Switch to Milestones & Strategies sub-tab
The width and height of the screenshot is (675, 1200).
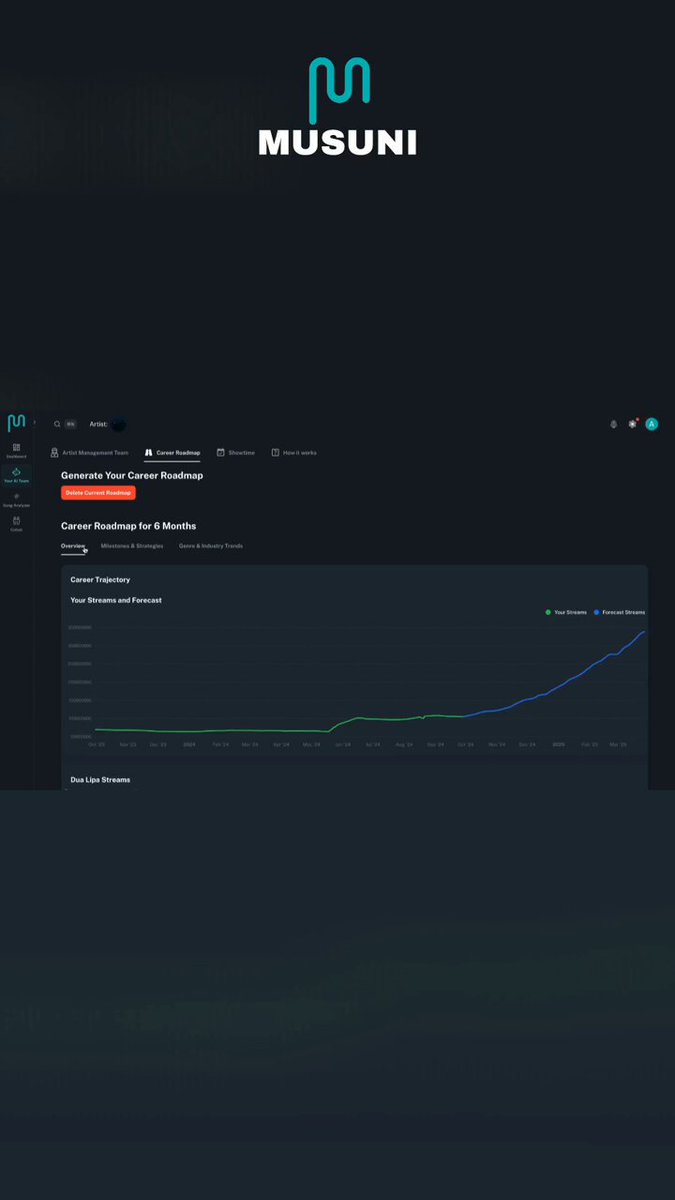132,546
